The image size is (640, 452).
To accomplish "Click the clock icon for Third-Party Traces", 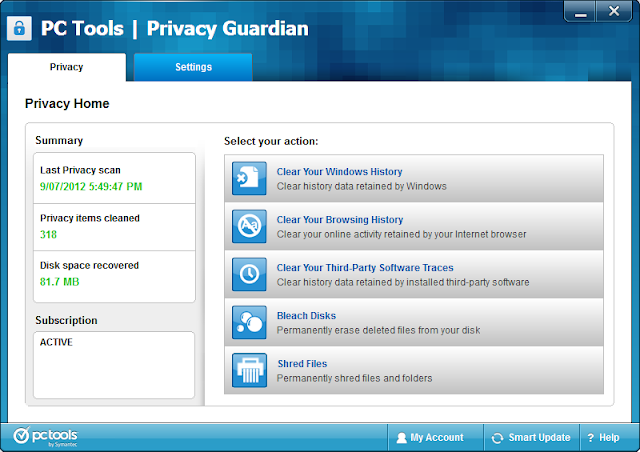I will point(249,274).
